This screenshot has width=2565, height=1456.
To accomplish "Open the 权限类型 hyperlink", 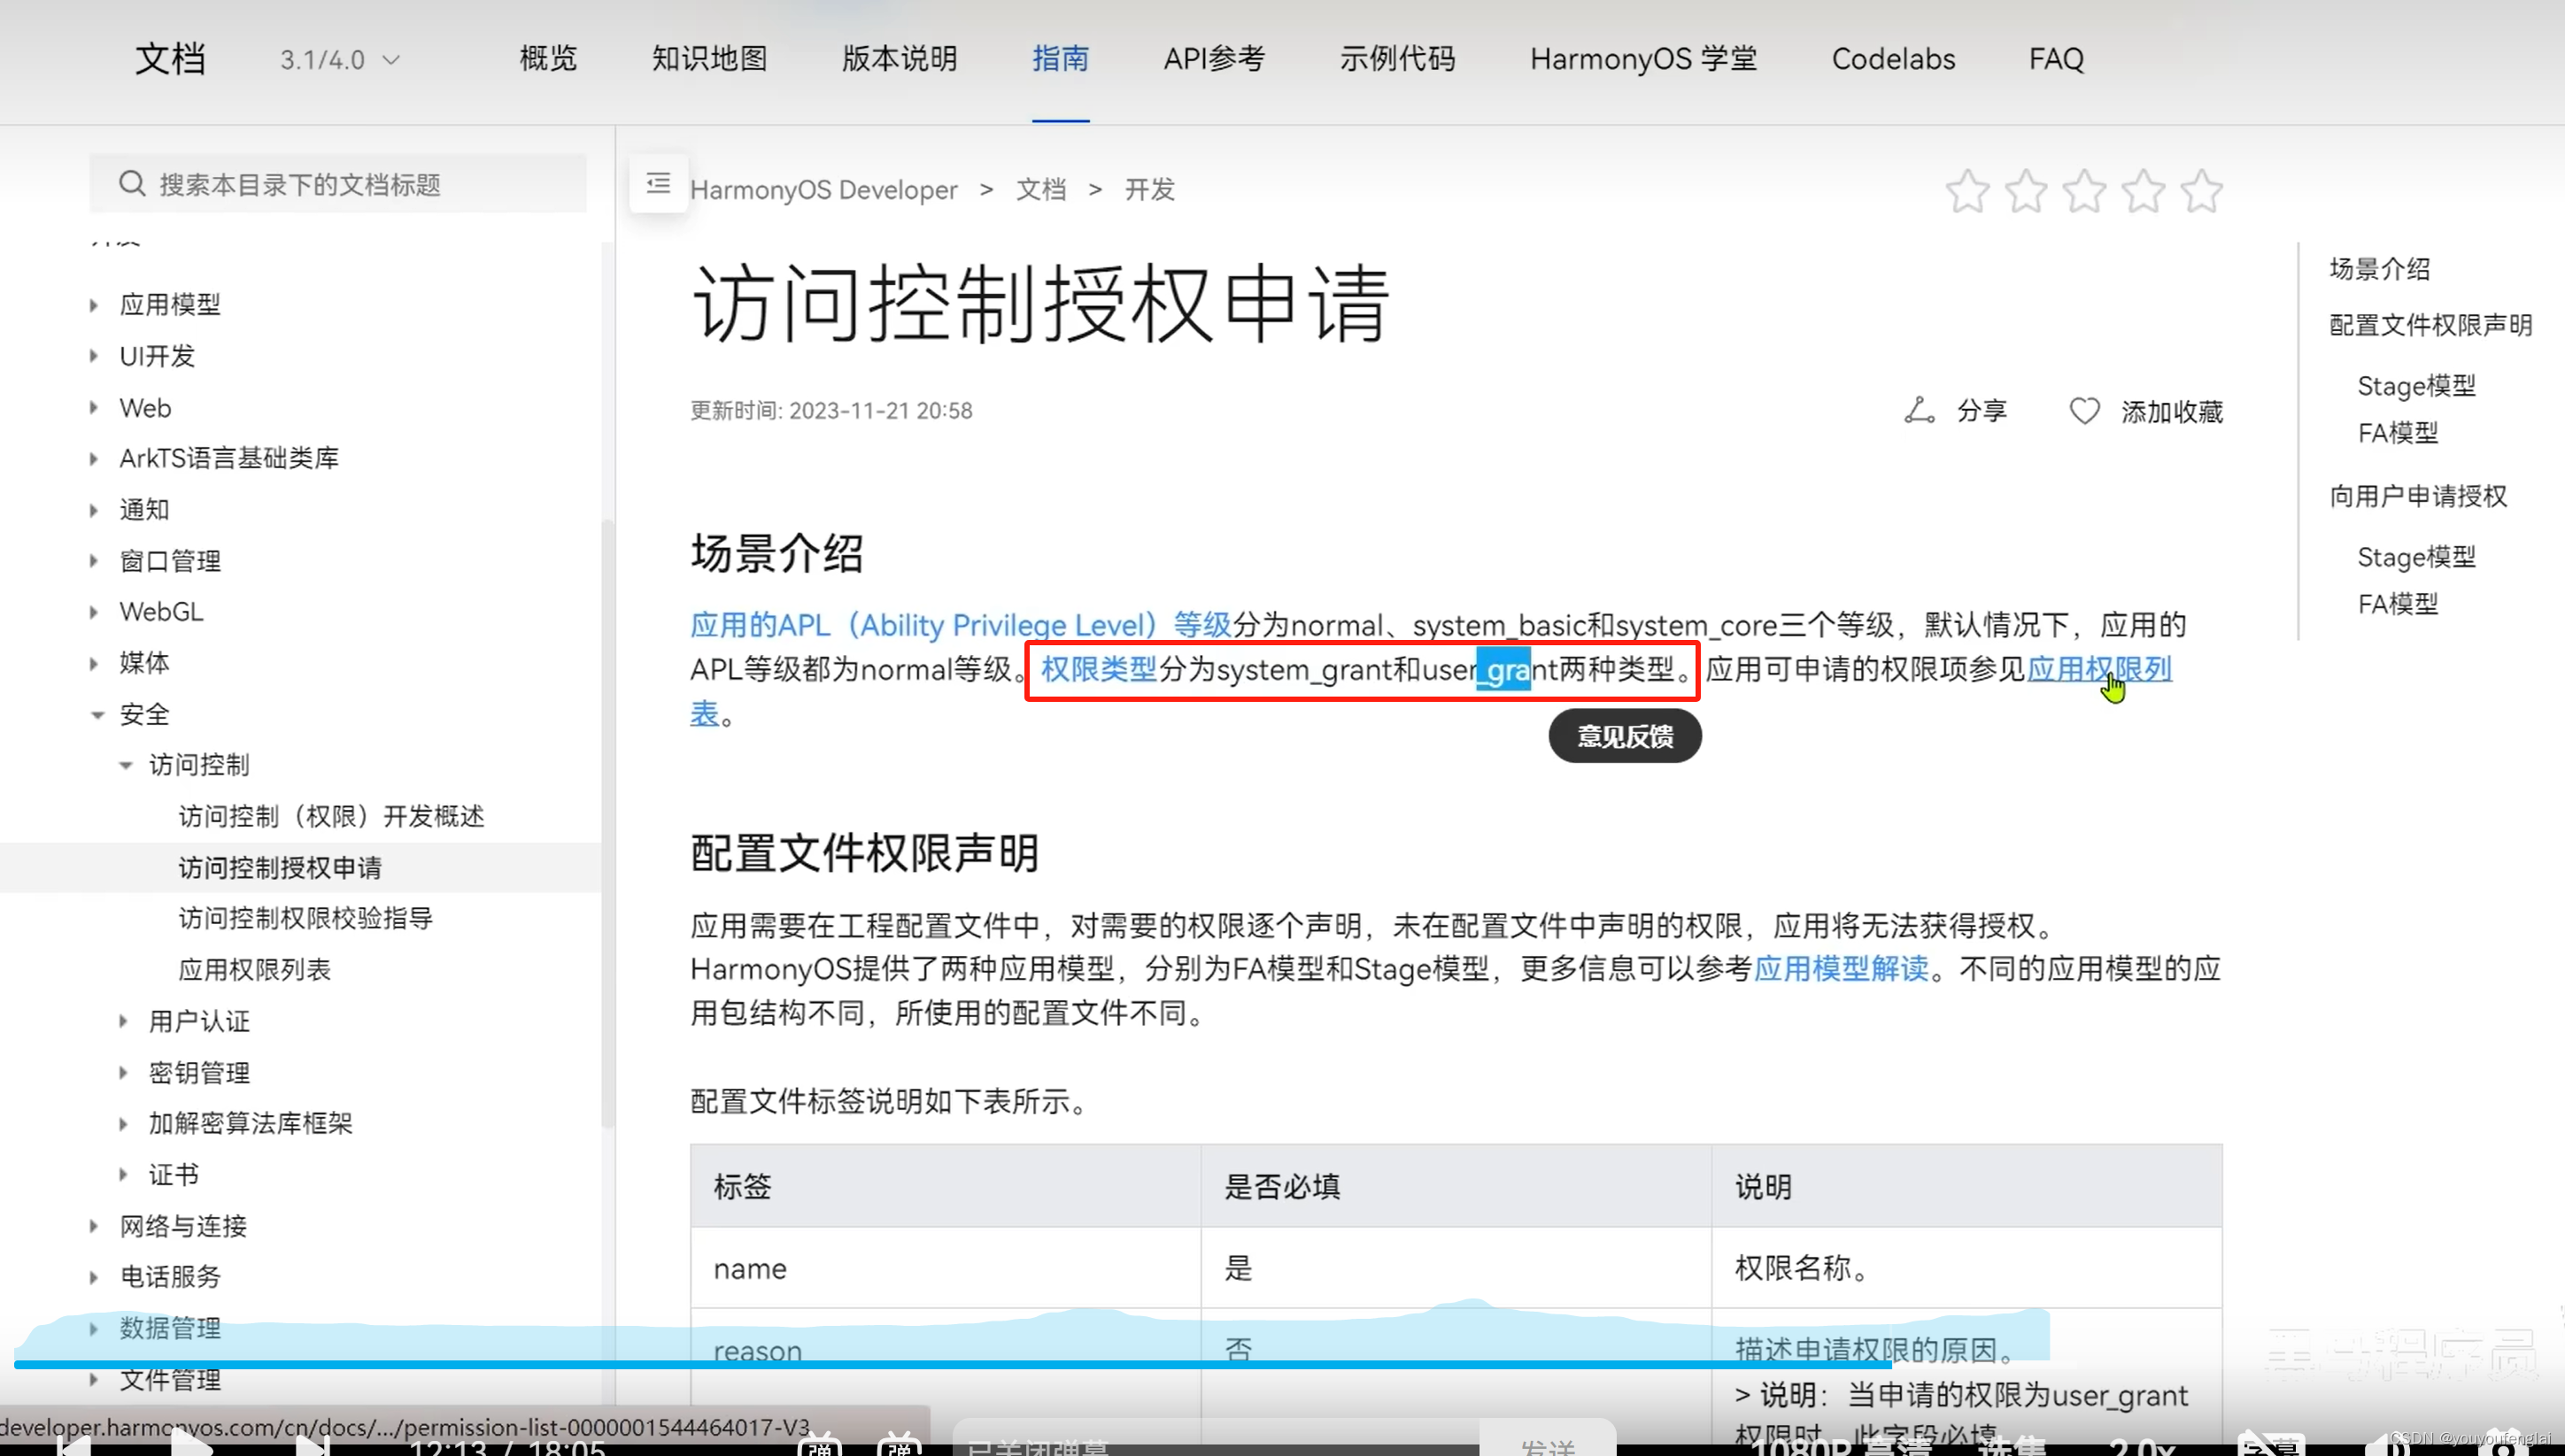I will coord(1098,669).
